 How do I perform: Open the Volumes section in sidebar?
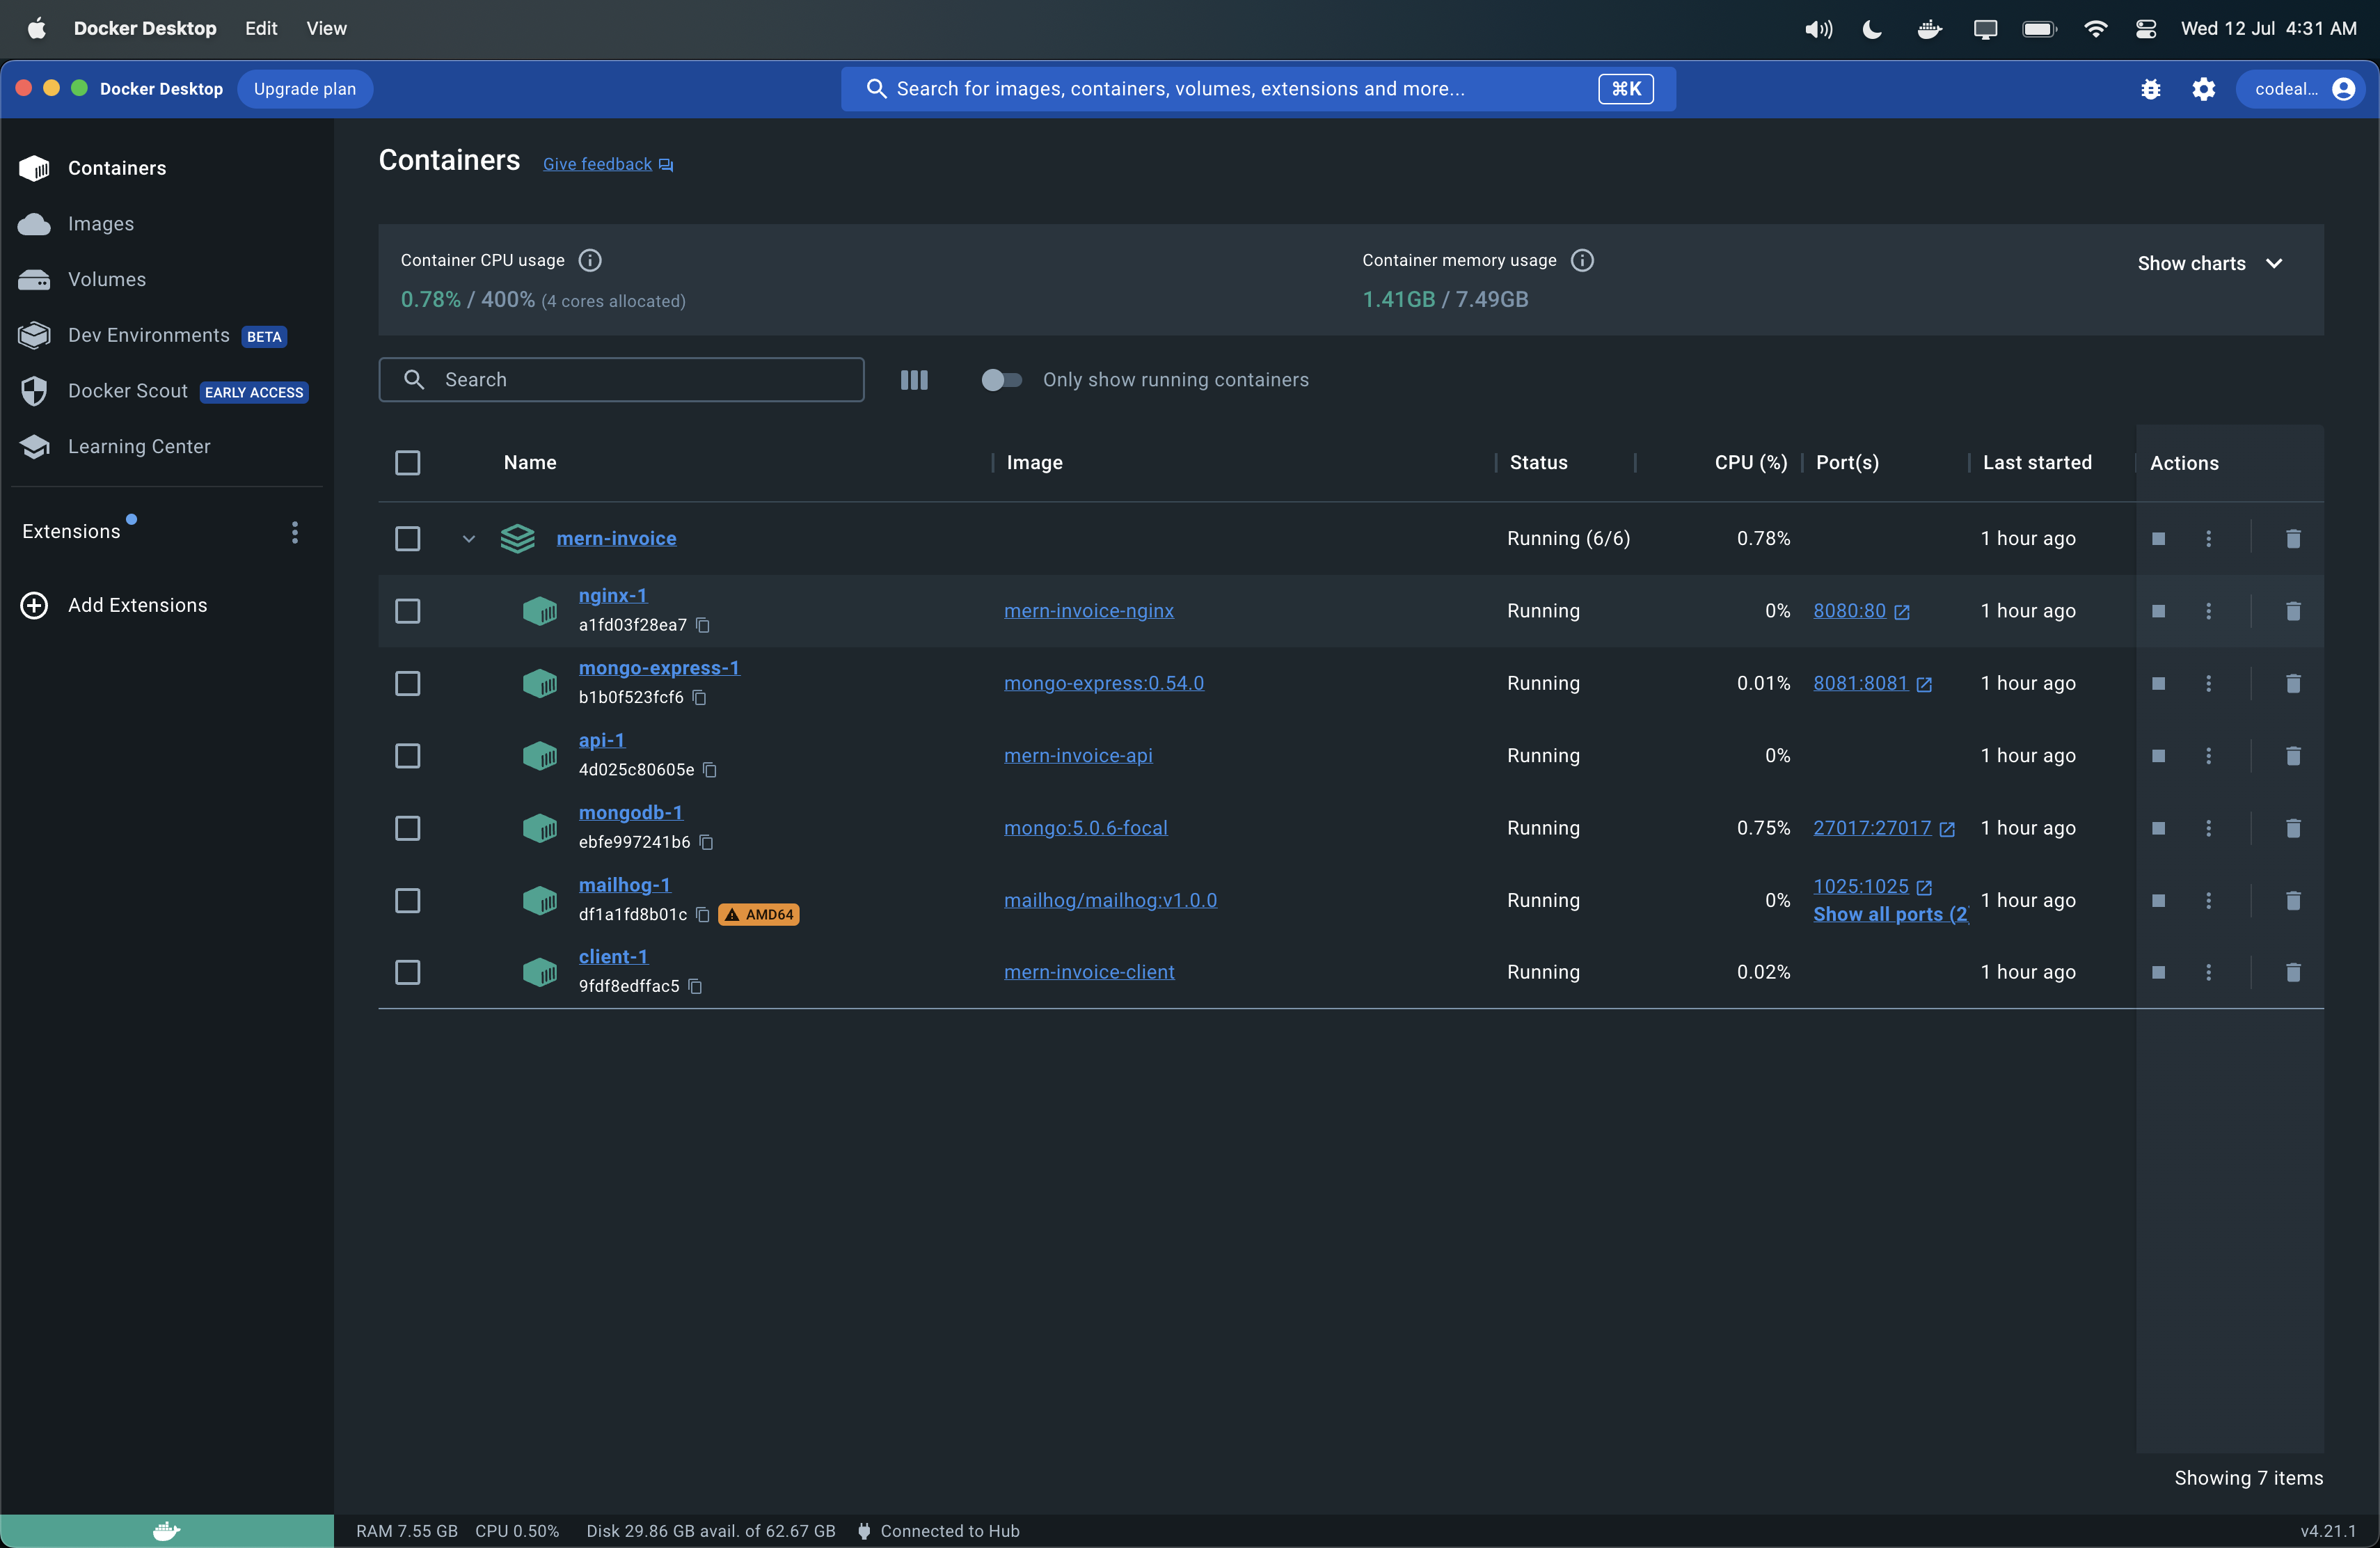coord(106,279)
